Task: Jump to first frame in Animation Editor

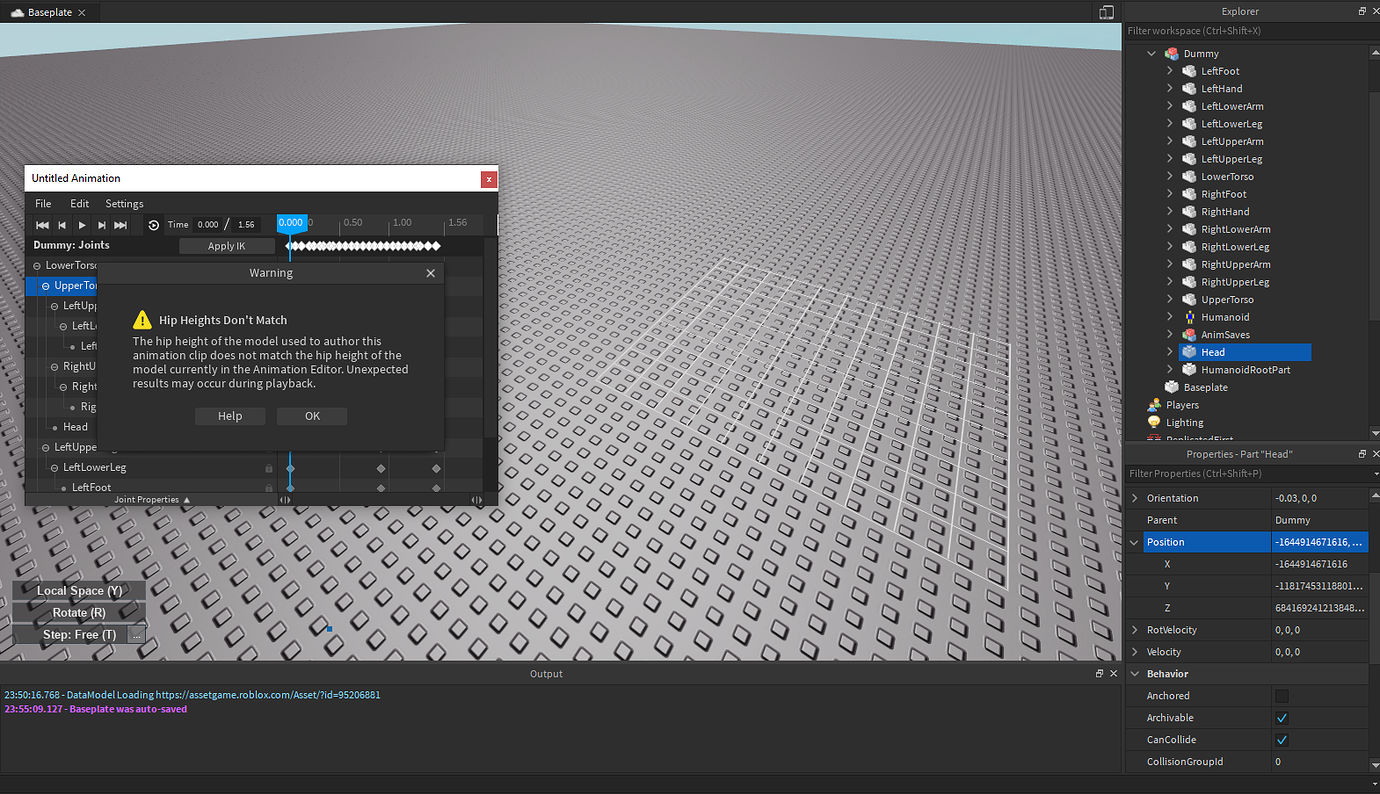Action: pyautogui.click(x=43, y=225)
